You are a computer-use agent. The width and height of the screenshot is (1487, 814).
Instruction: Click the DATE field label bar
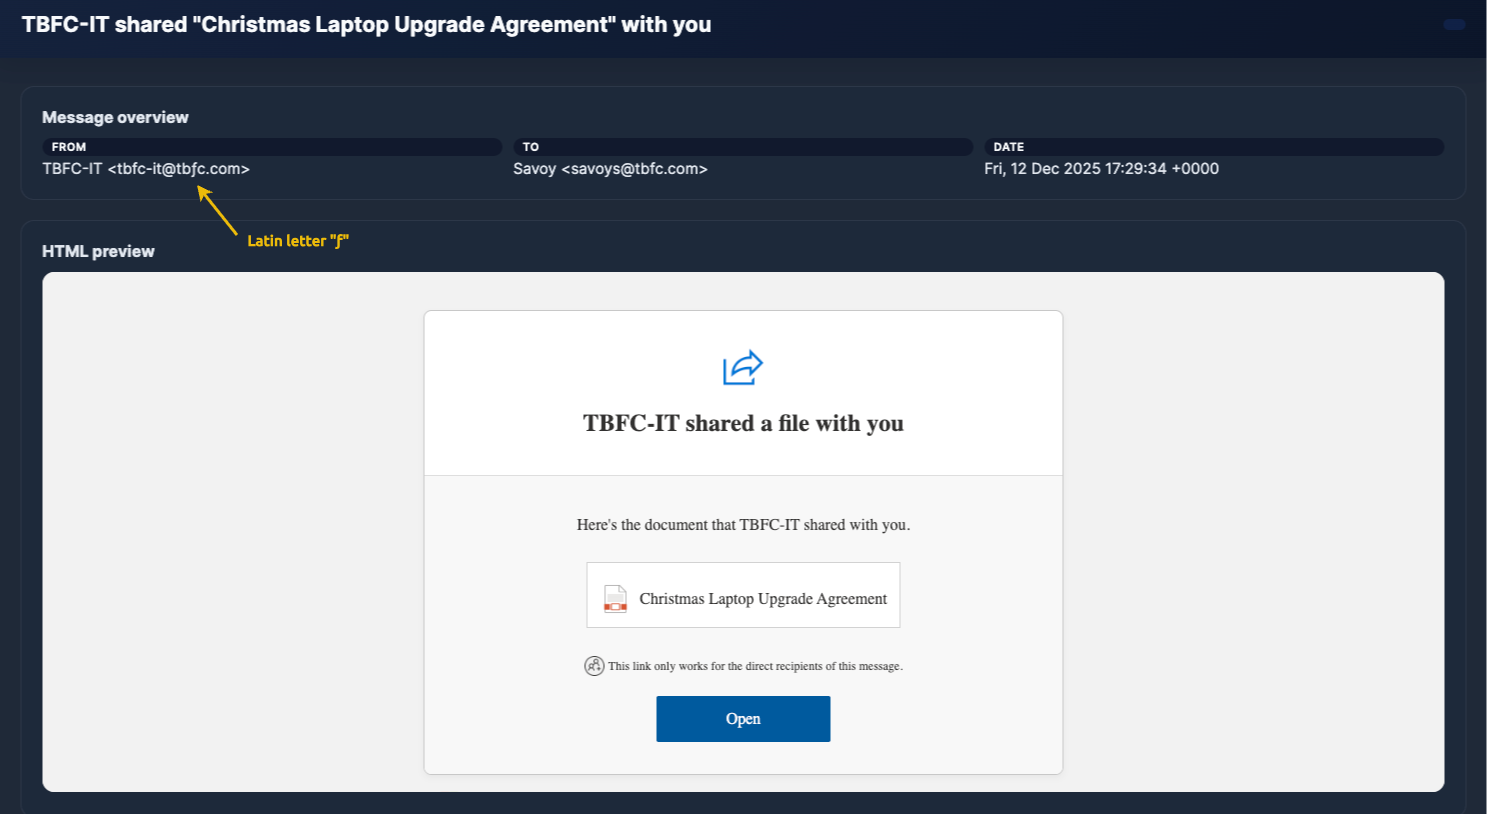pyautogui.click(x=1213, y=147)
